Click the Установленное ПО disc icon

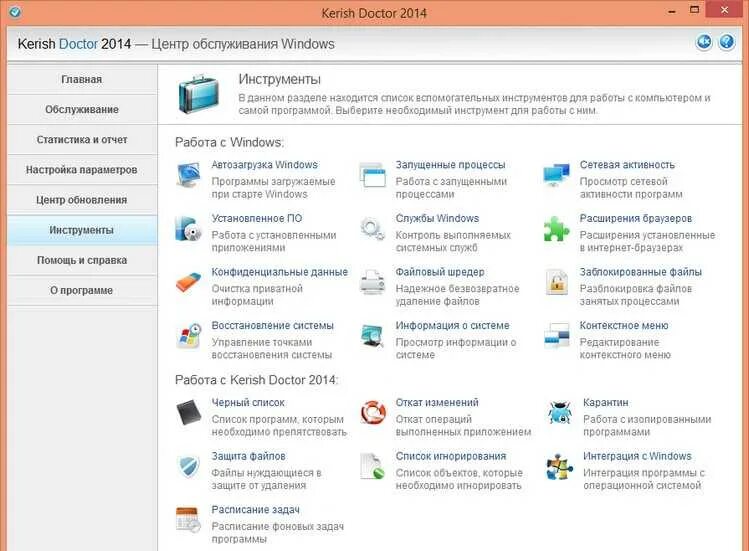tap(188, 229)
